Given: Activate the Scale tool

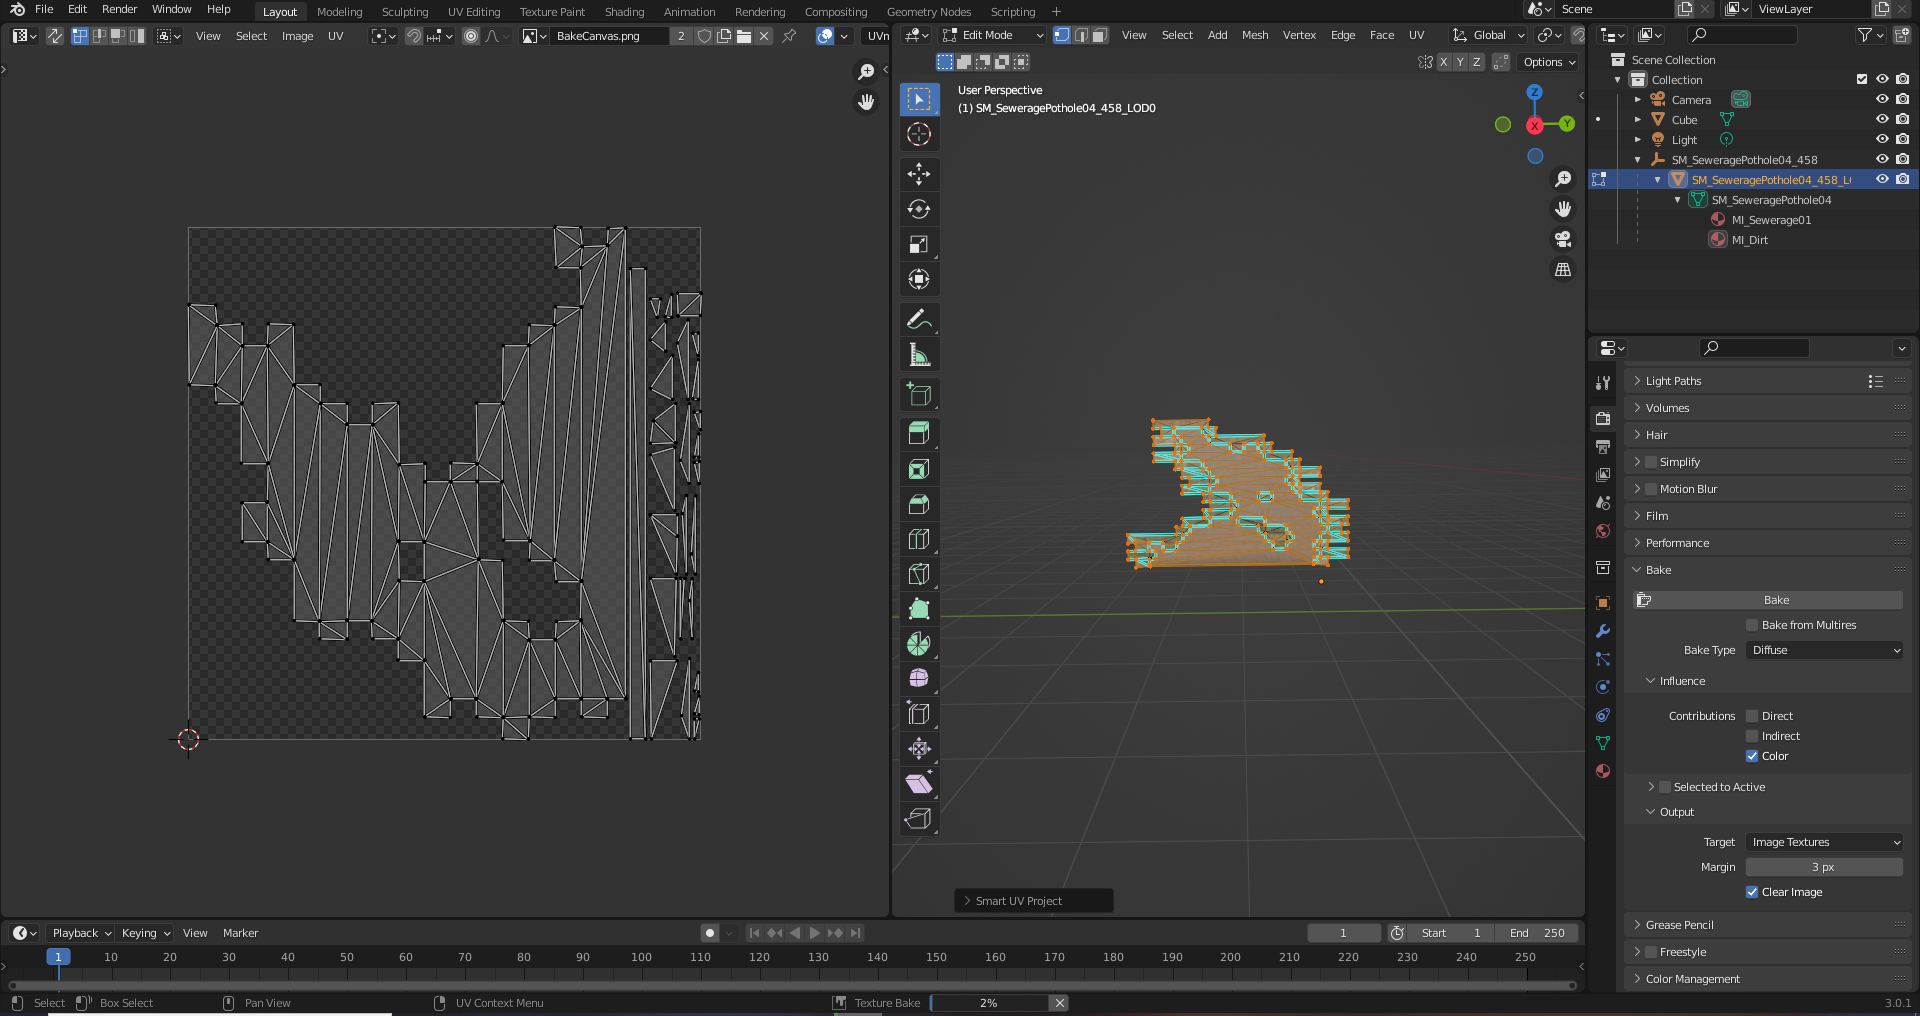Looking at the screenshot, I should click(x=919, y=244).
